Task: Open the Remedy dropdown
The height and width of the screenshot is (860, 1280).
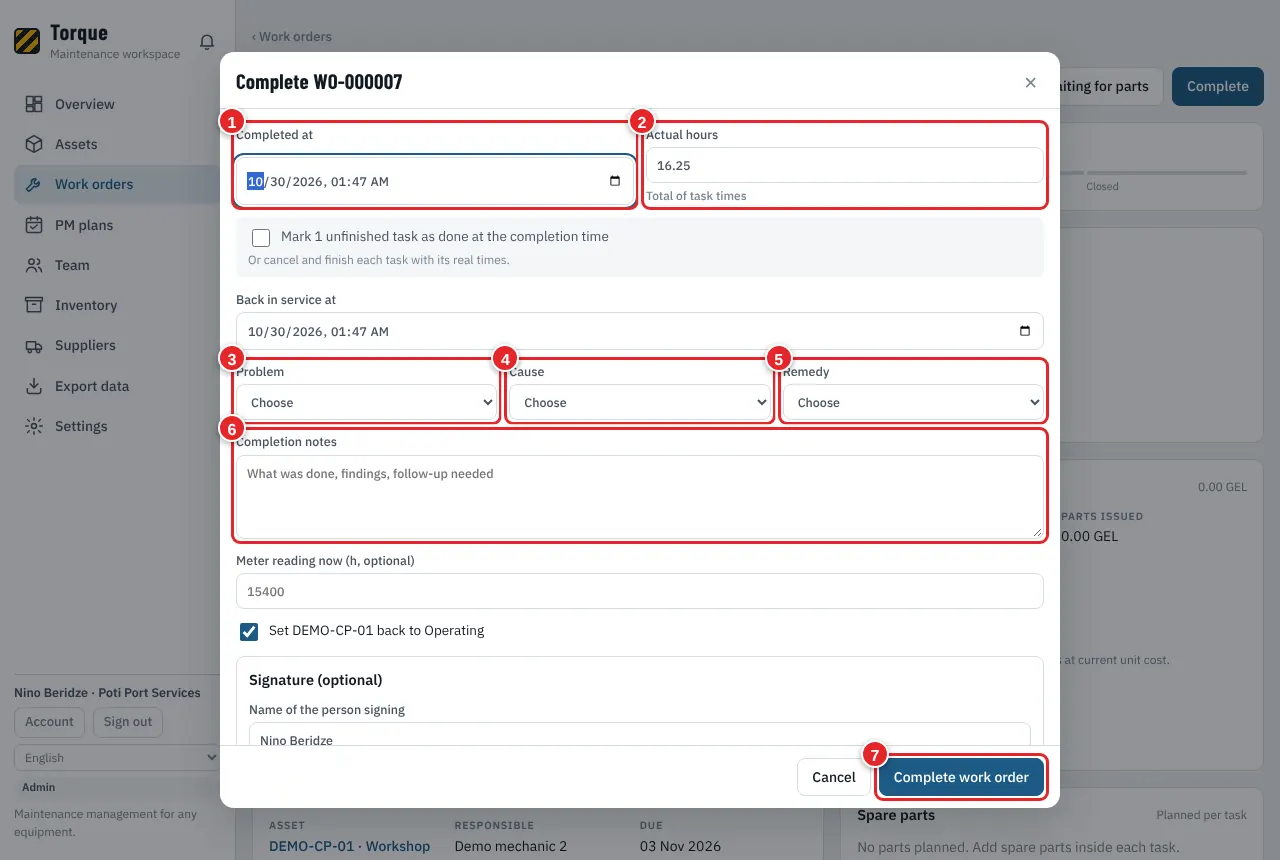Action: pos(913,403)
